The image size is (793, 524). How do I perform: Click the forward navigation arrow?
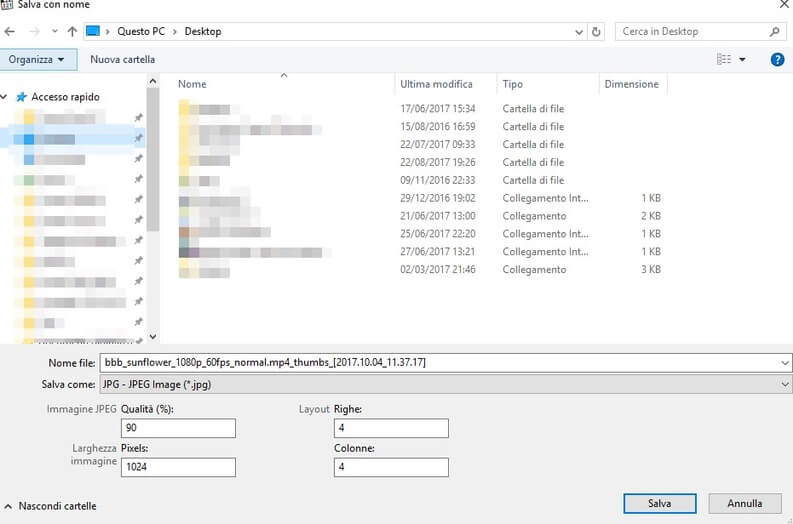pyautogui.click(x=33, y=32)
